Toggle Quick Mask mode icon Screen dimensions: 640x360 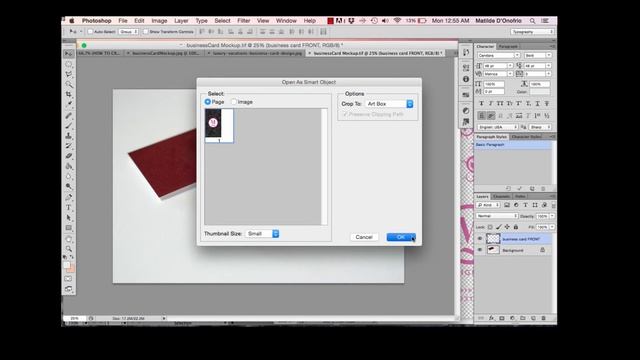[68, 279]
